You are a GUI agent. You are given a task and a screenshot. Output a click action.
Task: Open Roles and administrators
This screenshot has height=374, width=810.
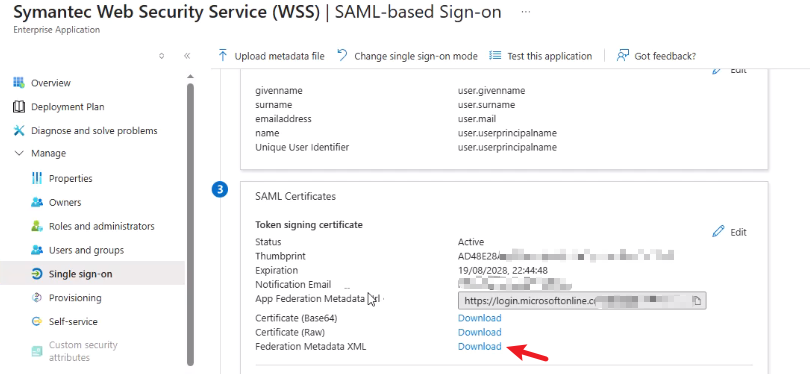pos(102,226)
